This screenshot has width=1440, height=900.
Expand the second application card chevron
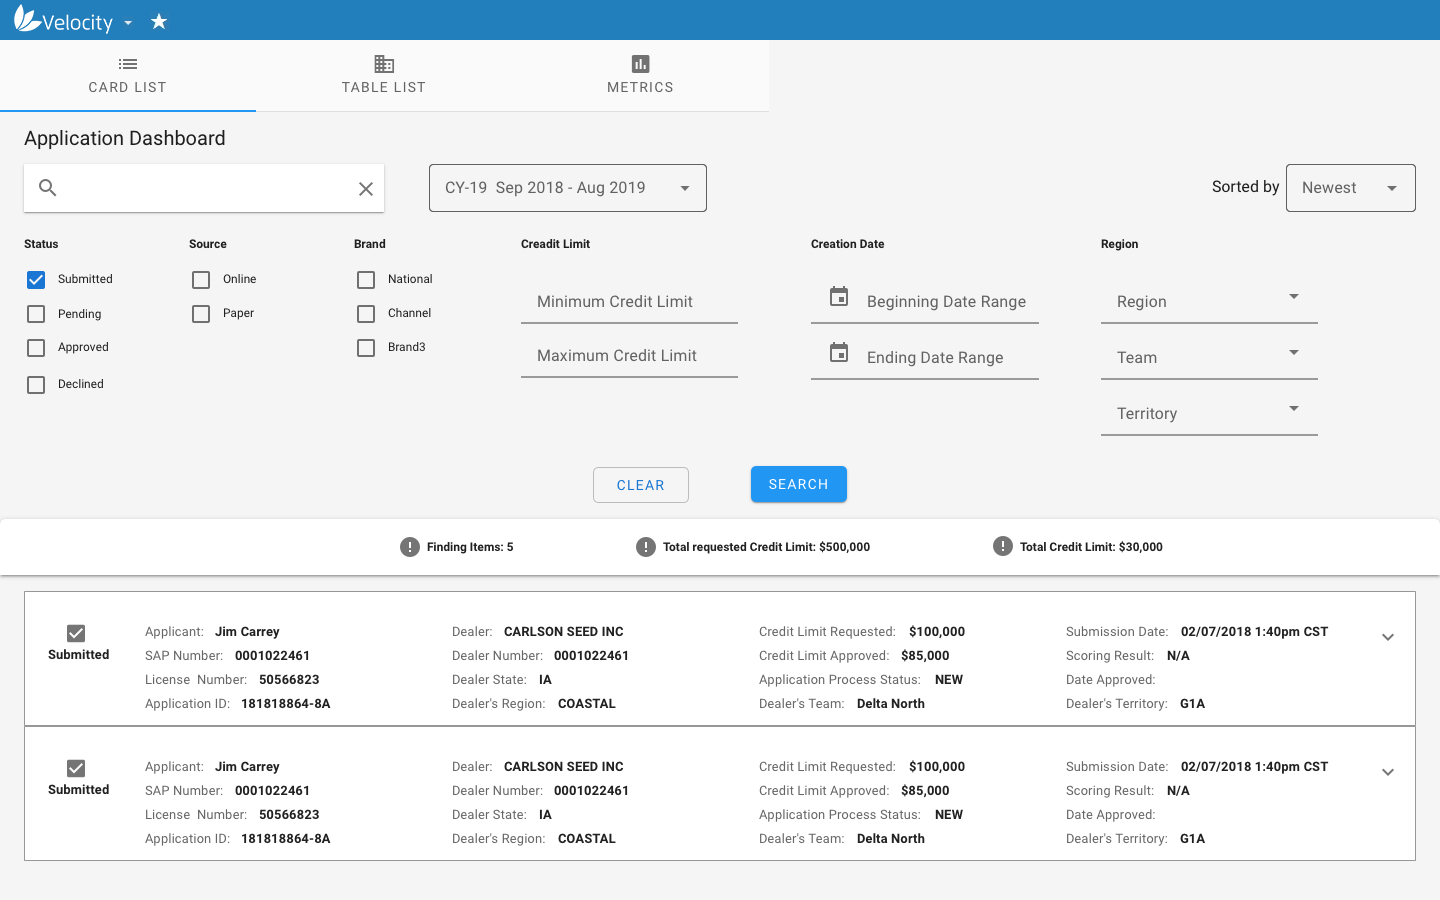pyautogui.click(x=1388, y=773)
